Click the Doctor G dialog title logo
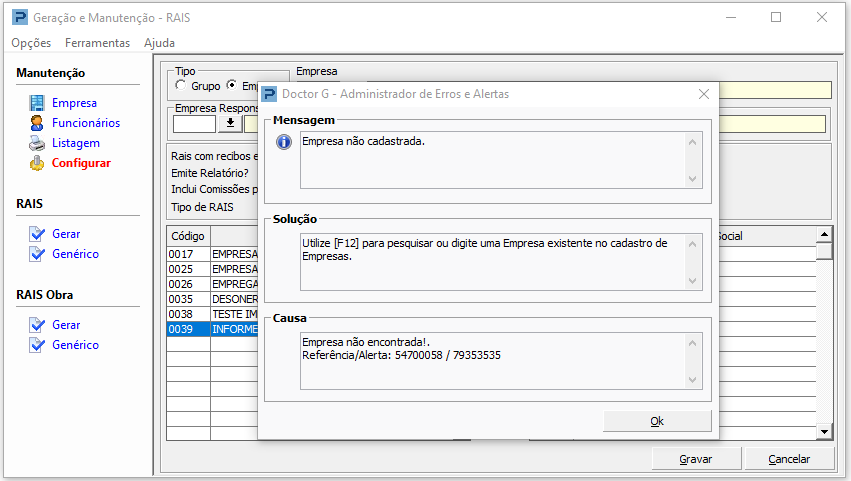The width and height of the screenshot is (851, 481). click(269, 94)
